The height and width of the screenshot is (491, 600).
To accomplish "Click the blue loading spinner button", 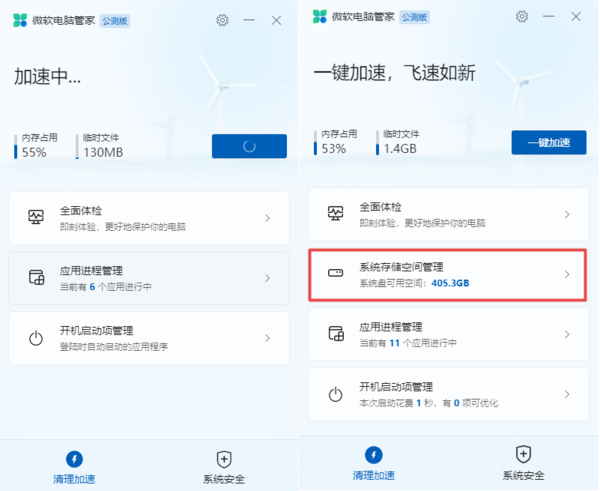I will click(249, 146).
